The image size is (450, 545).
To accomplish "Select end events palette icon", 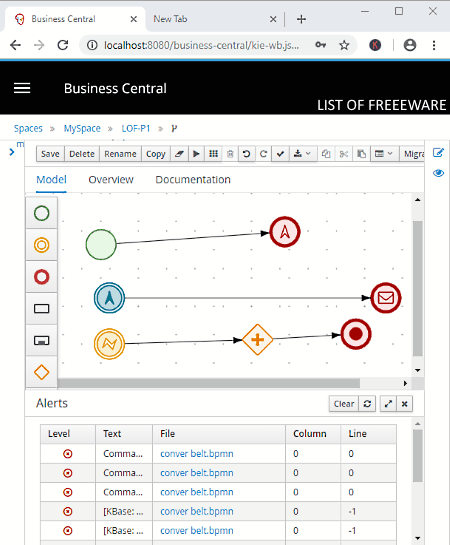I will point(42,277).
